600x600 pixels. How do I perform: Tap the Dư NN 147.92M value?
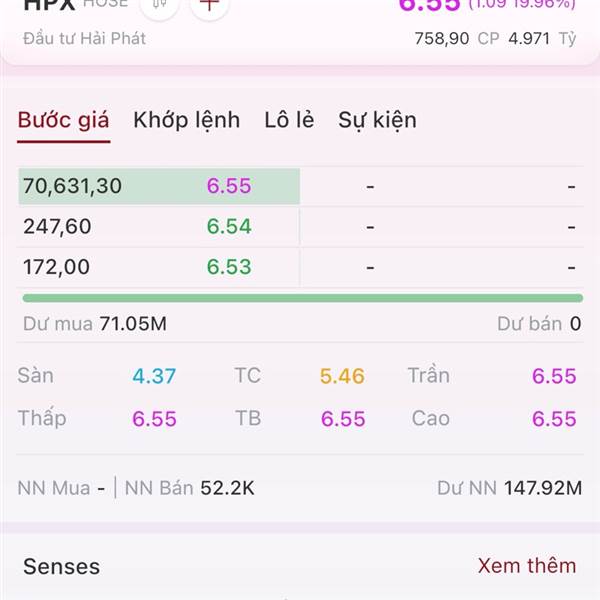543,488
